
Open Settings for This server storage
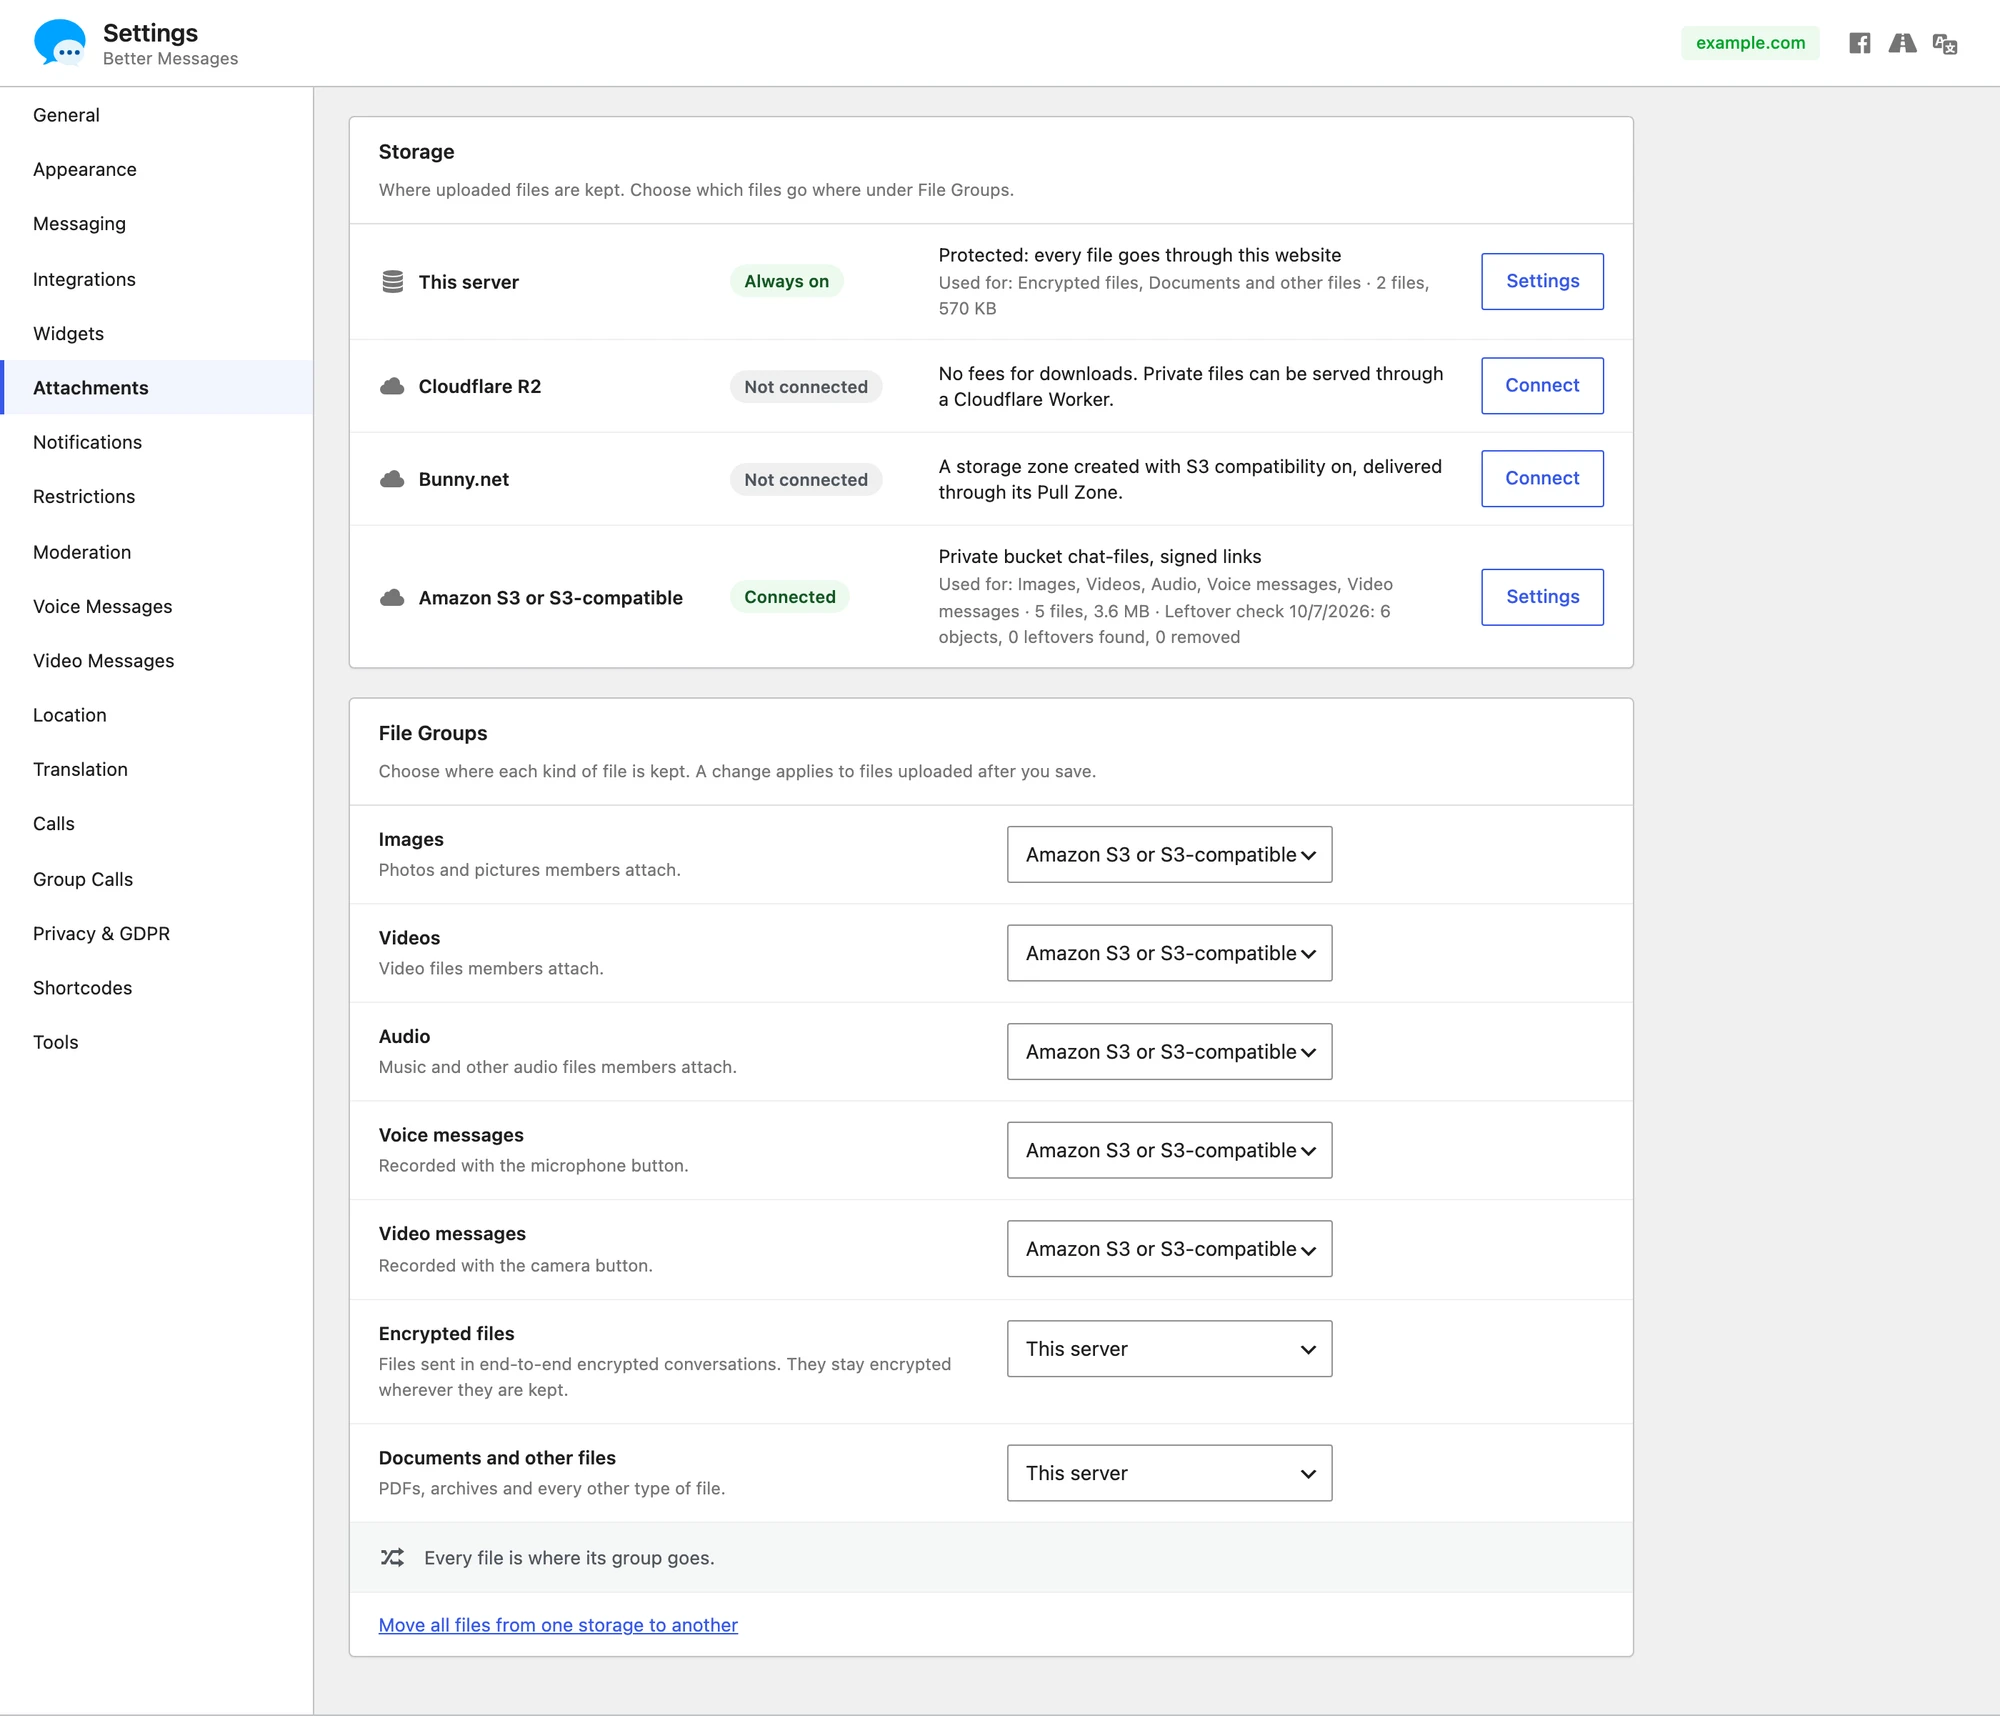pos(1542,281)
